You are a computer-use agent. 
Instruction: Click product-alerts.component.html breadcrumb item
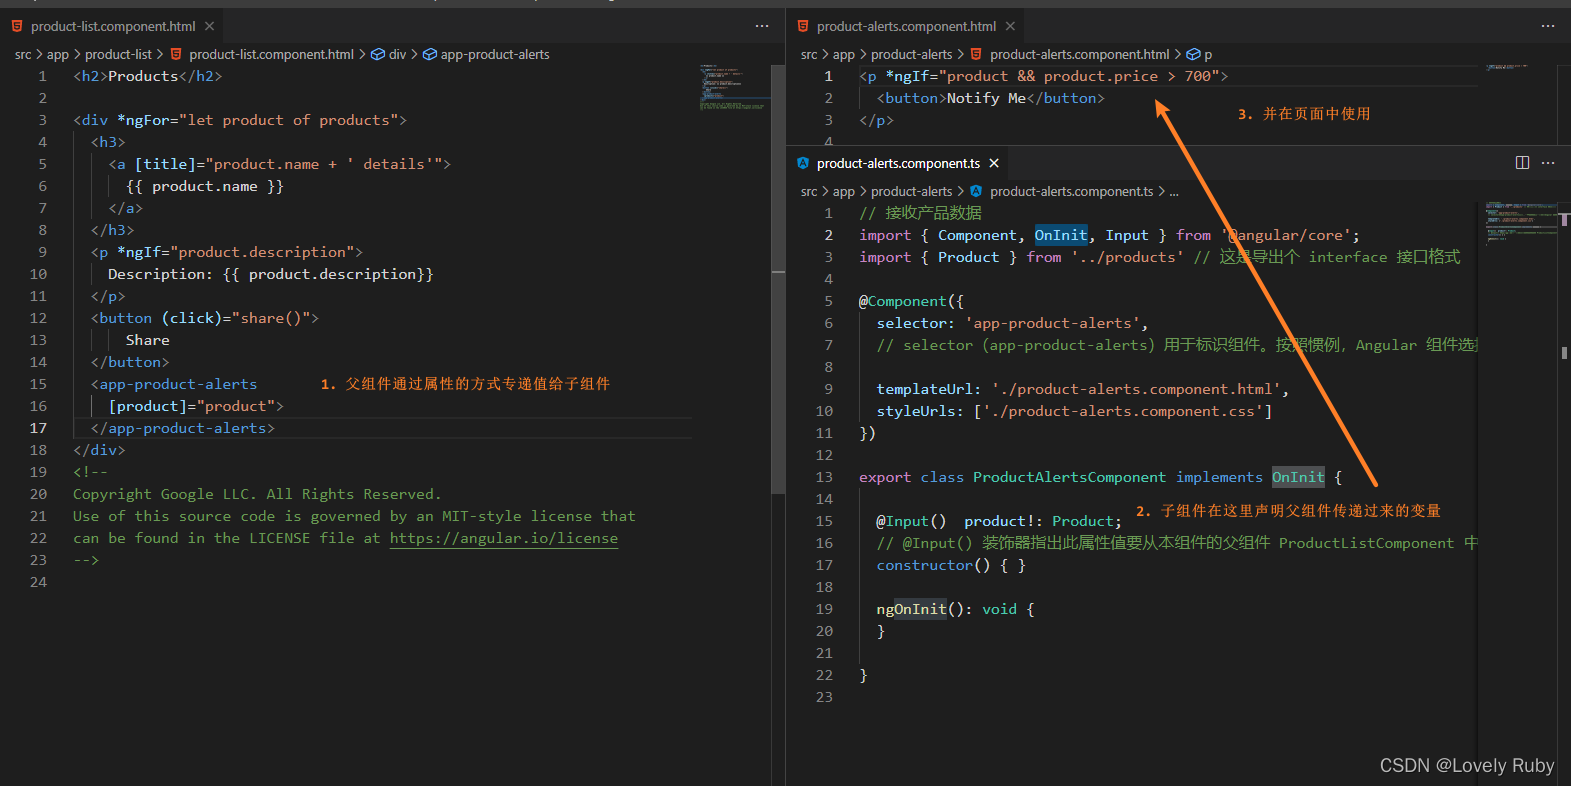tap(1079, 54)
